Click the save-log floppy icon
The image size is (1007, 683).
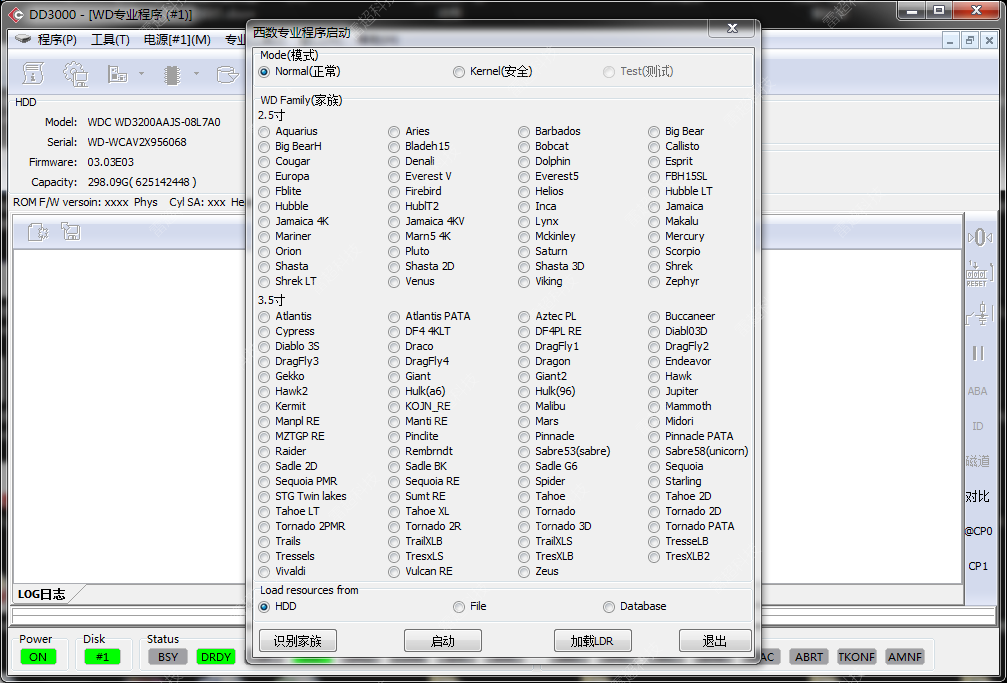71,231
